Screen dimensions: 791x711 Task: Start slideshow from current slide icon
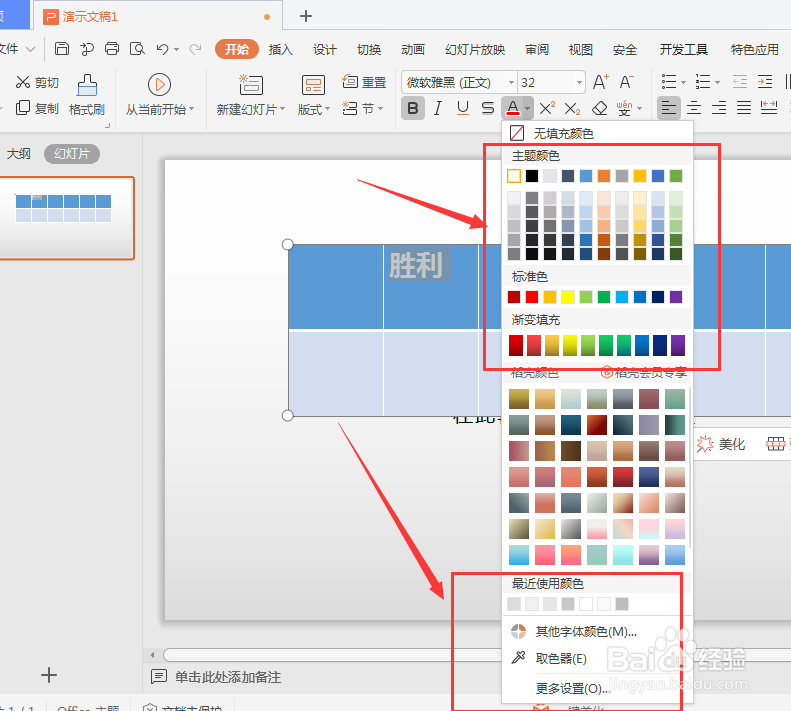coord(159,85)
